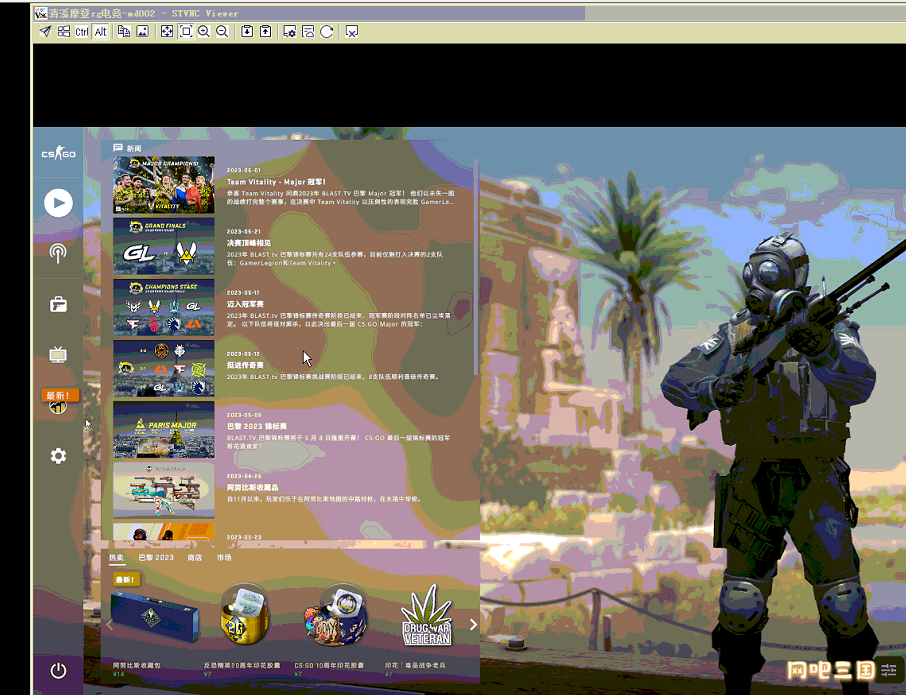
Task: Open headline 迈入冠军赛
Action: pyautogui.click(x=245, y=304)
